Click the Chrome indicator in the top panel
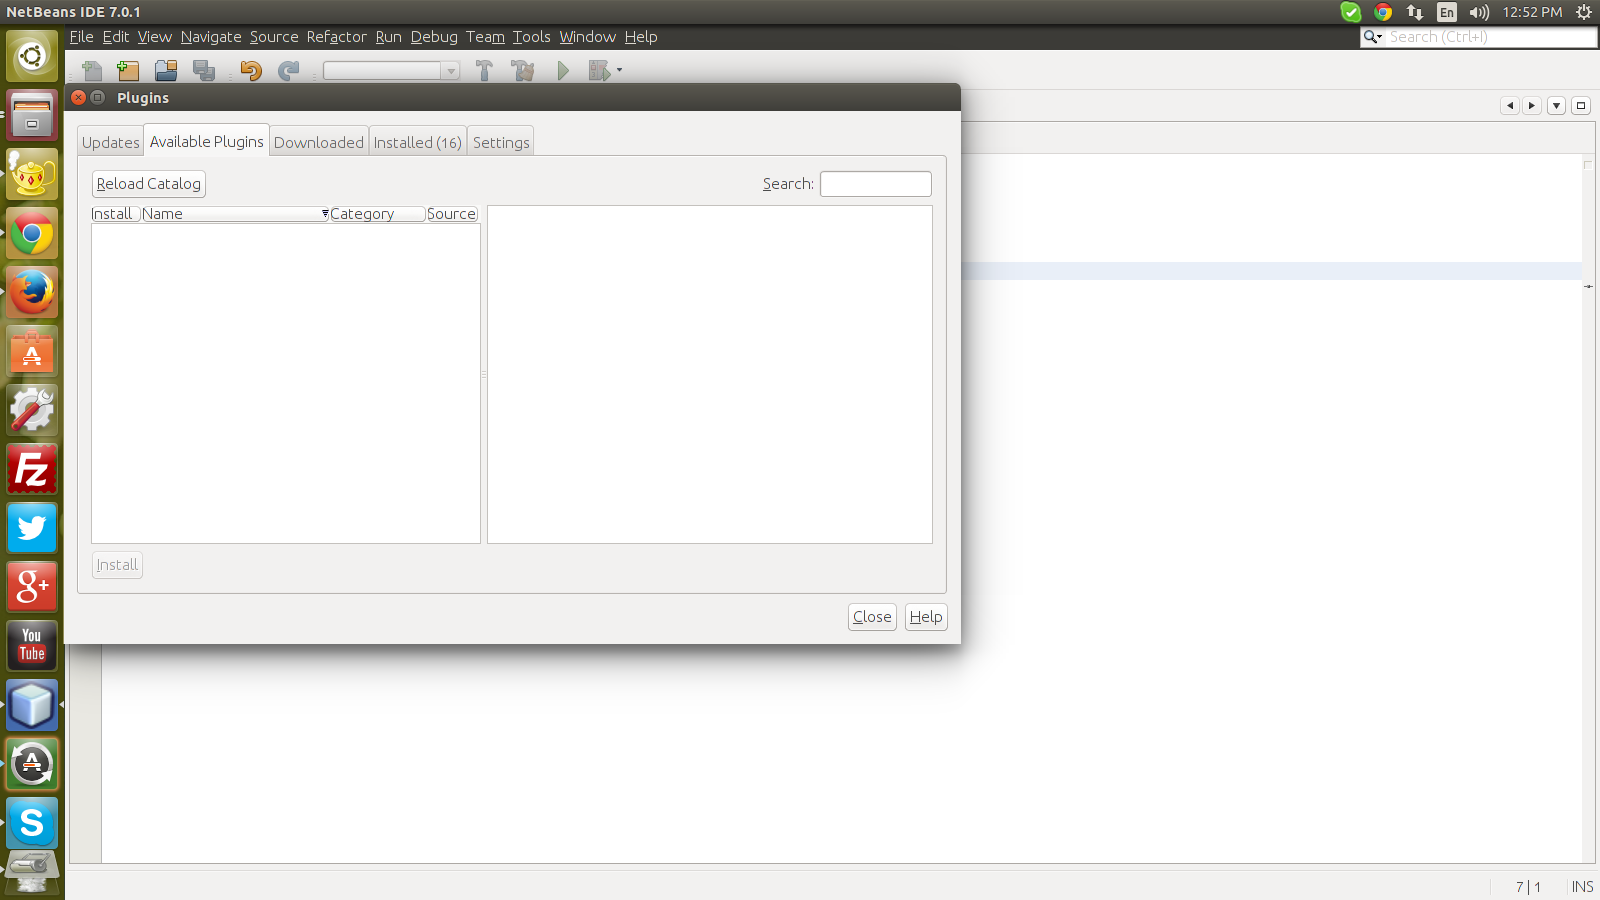Image resolution: width=1600 pixels, height=900 pixels. 1383,12
